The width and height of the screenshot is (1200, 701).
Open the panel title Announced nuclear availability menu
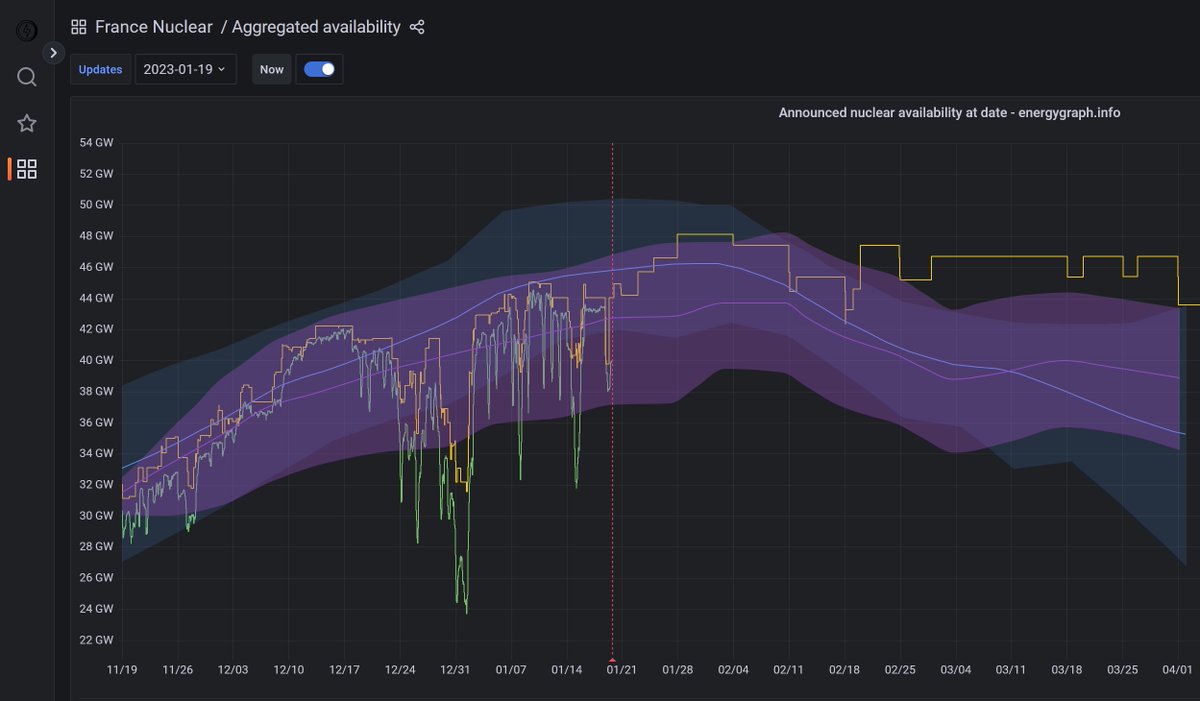pos(949,113)
